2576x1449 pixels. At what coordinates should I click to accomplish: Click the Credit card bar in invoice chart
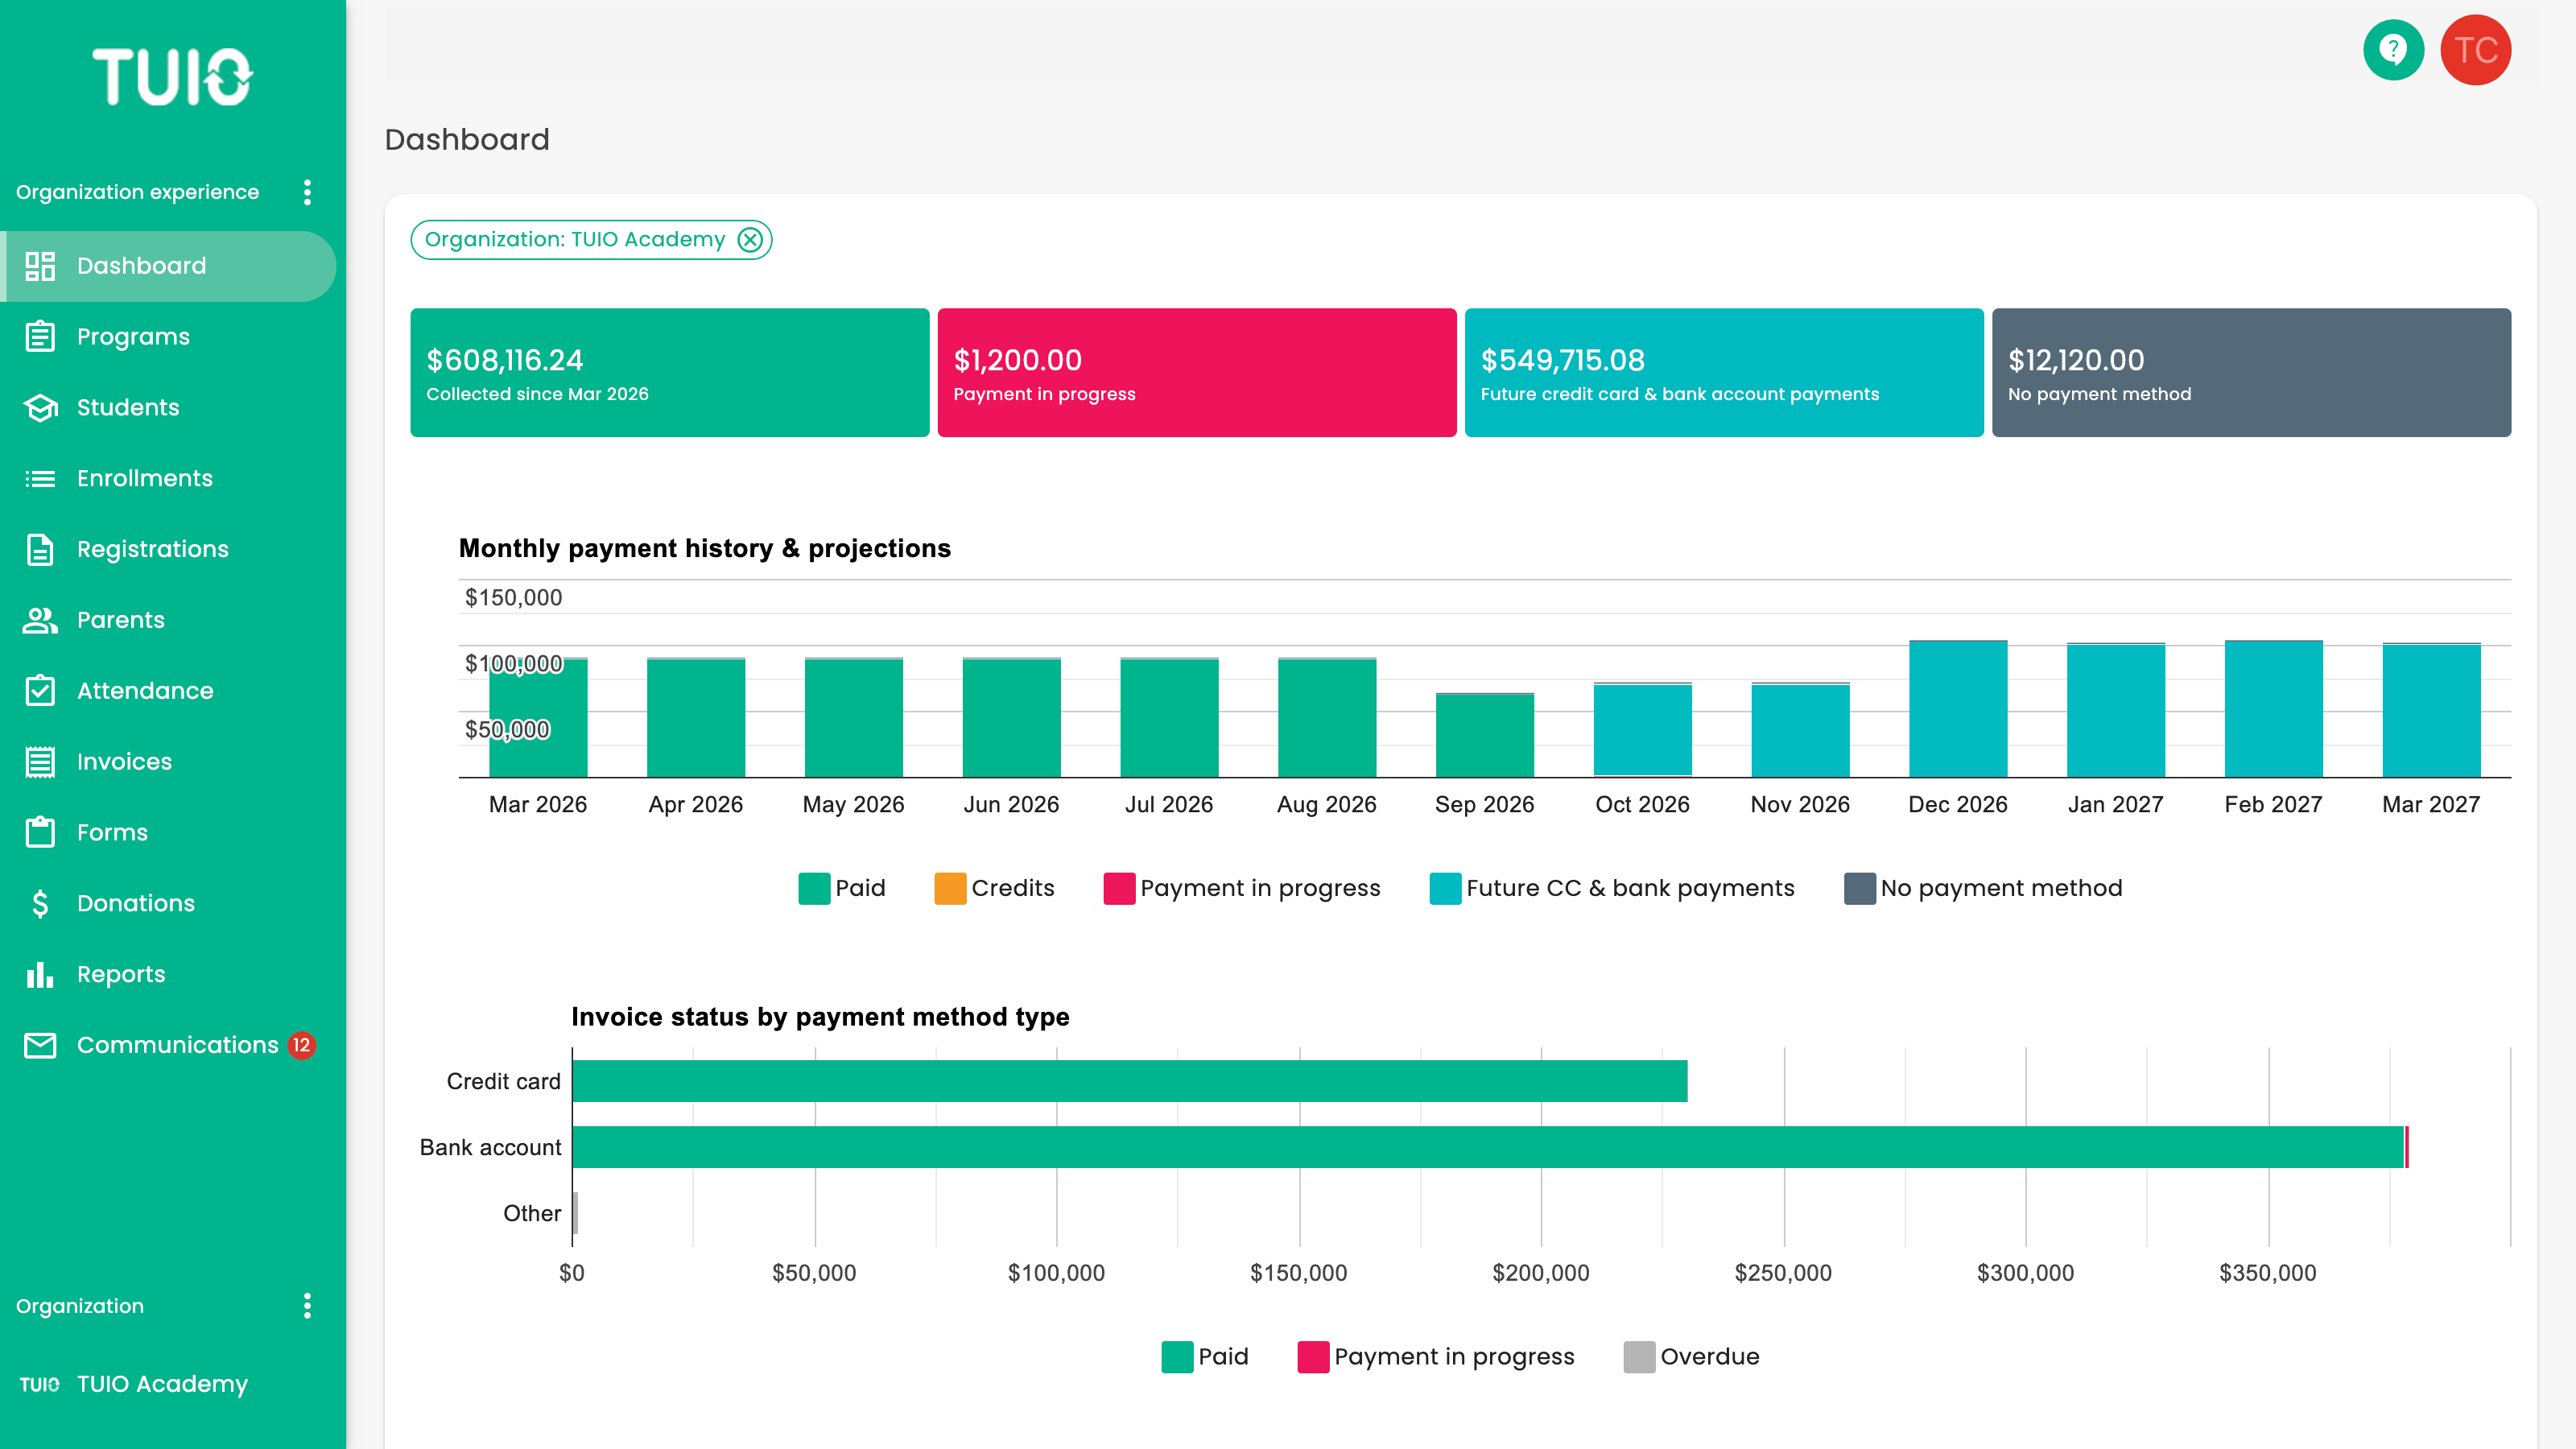coord(1130,1081)
